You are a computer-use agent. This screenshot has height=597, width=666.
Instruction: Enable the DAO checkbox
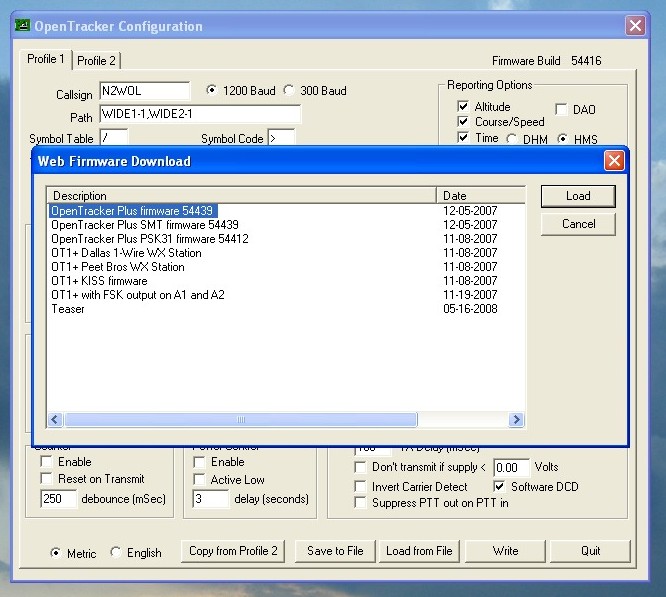point(561,110)
